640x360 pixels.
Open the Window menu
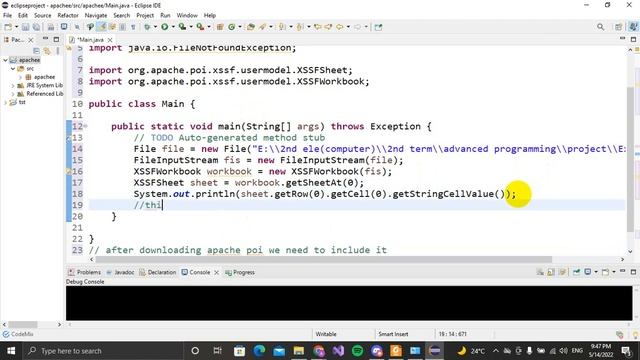pos(187,16)
